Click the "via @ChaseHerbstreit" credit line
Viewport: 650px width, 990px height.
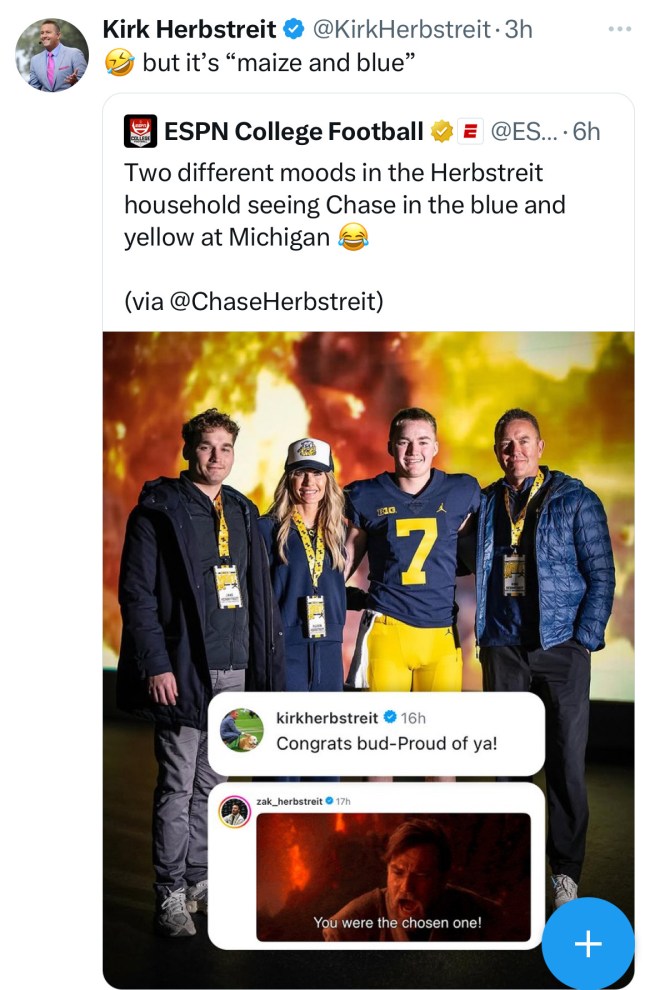(x=254, y=300)
